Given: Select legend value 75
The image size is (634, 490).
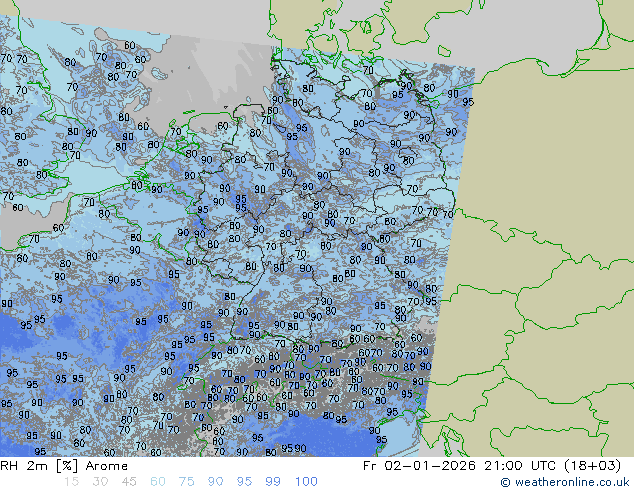Looking at the screenshot, I should (x=186, y=482).
